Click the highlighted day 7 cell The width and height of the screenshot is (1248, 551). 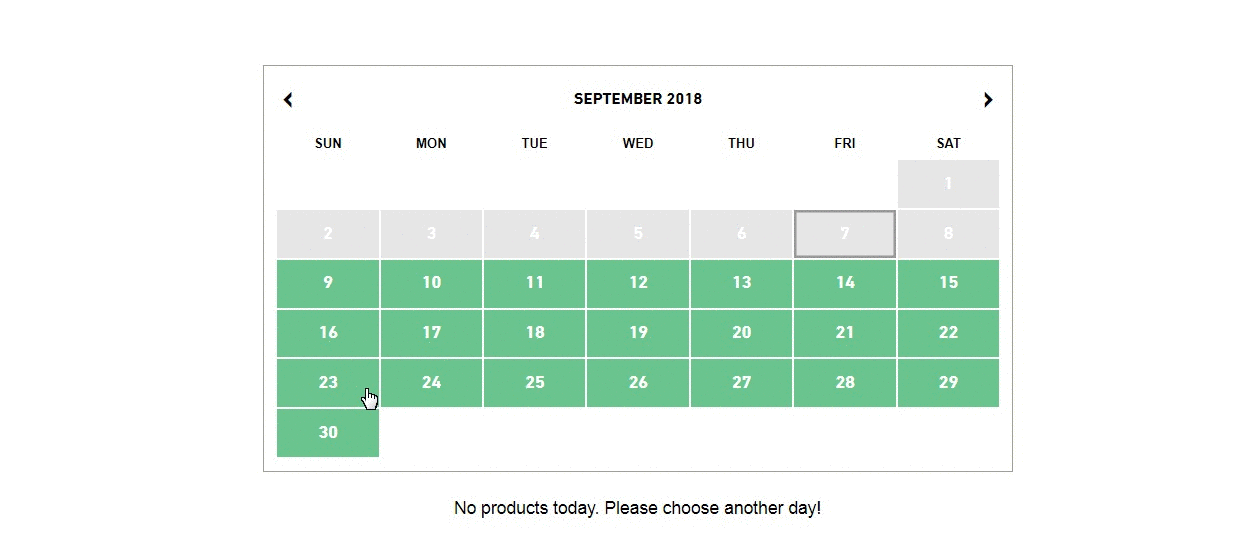(x=845, y=234)
